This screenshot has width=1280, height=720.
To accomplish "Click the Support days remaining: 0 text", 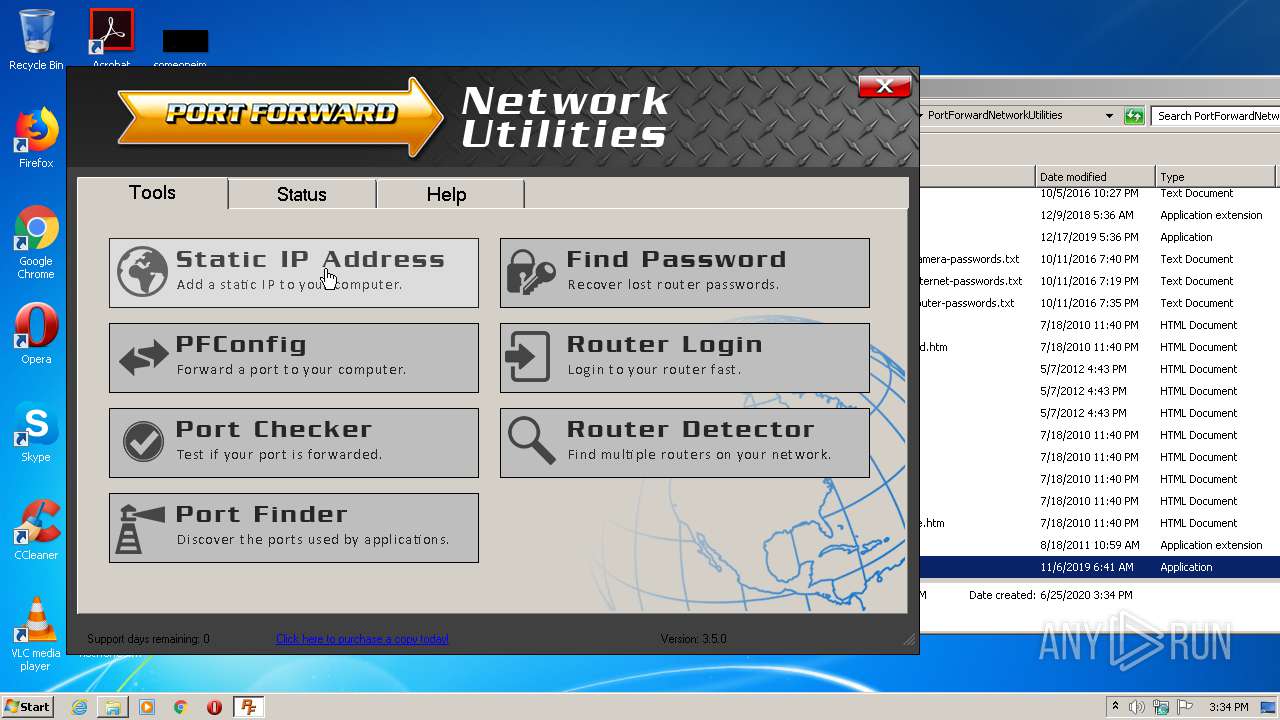I will pyautogui.click(x=148, y=639).
